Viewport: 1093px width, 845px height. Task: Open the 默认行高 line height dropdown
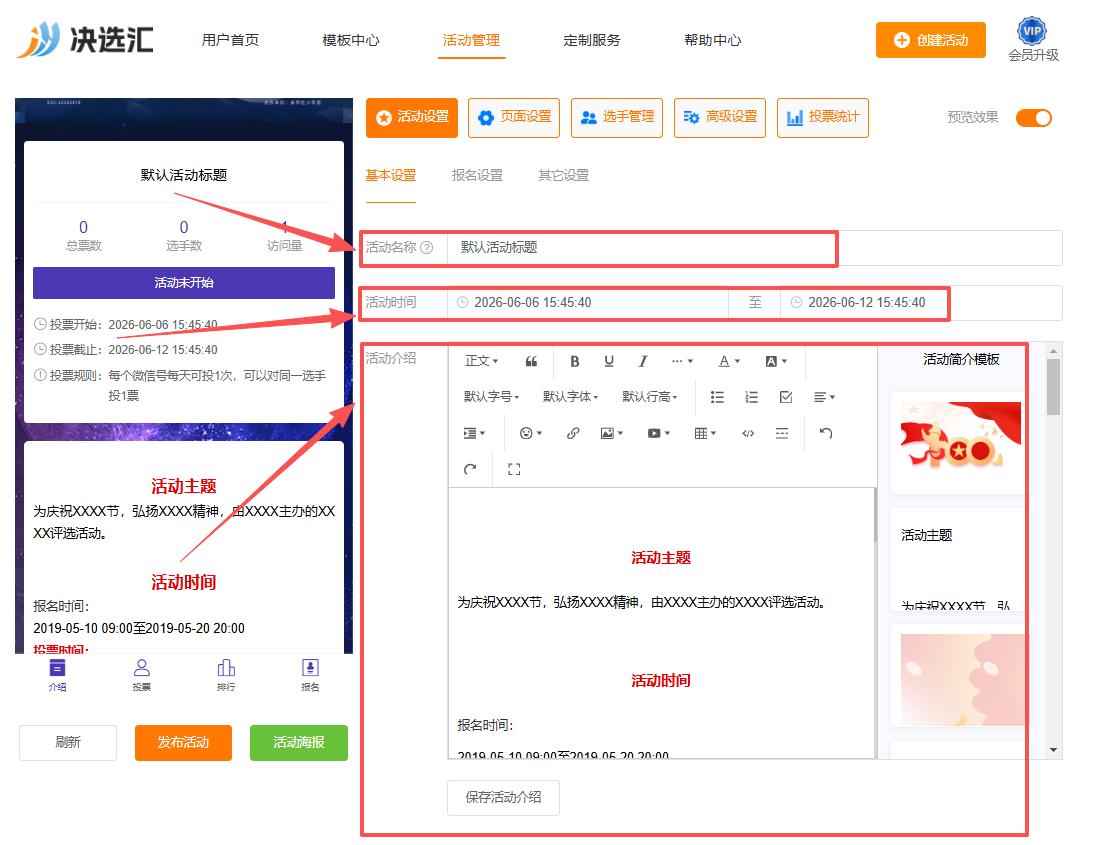(649, 397)
